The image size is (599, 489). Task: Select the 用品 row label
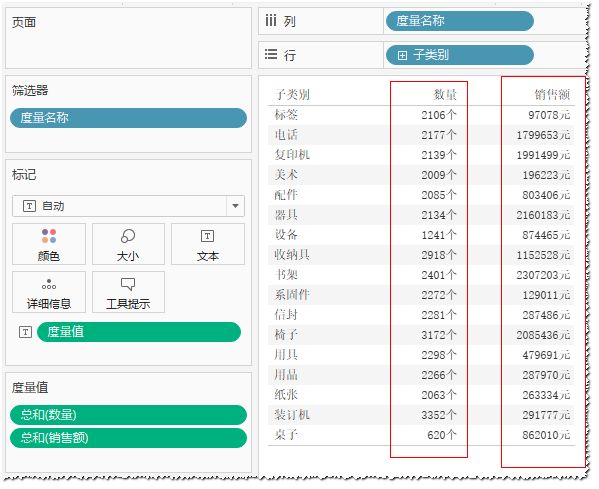point(286,375)
